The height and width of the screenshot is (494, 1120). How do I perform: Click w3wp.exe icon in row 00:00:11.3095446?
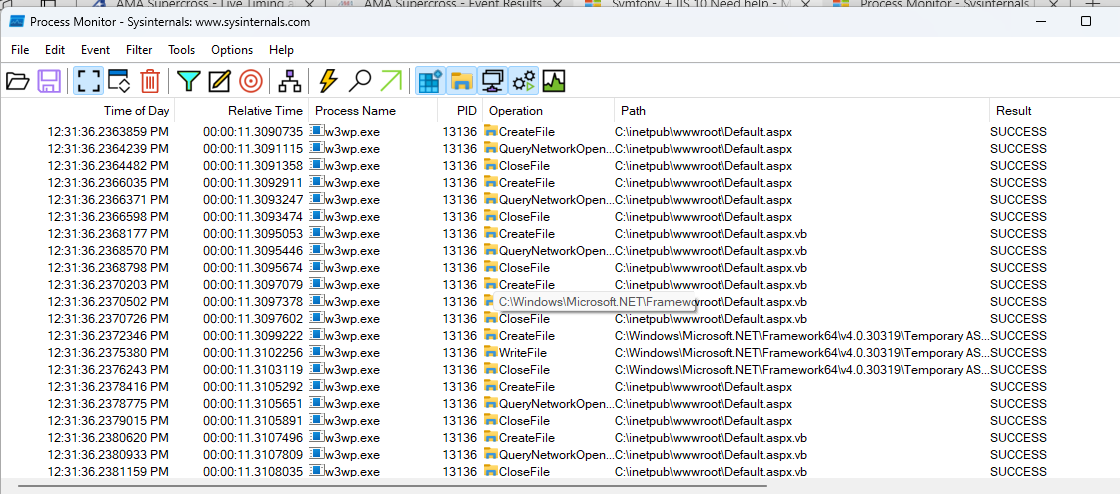pyautogui.click(x=316, y=251)
